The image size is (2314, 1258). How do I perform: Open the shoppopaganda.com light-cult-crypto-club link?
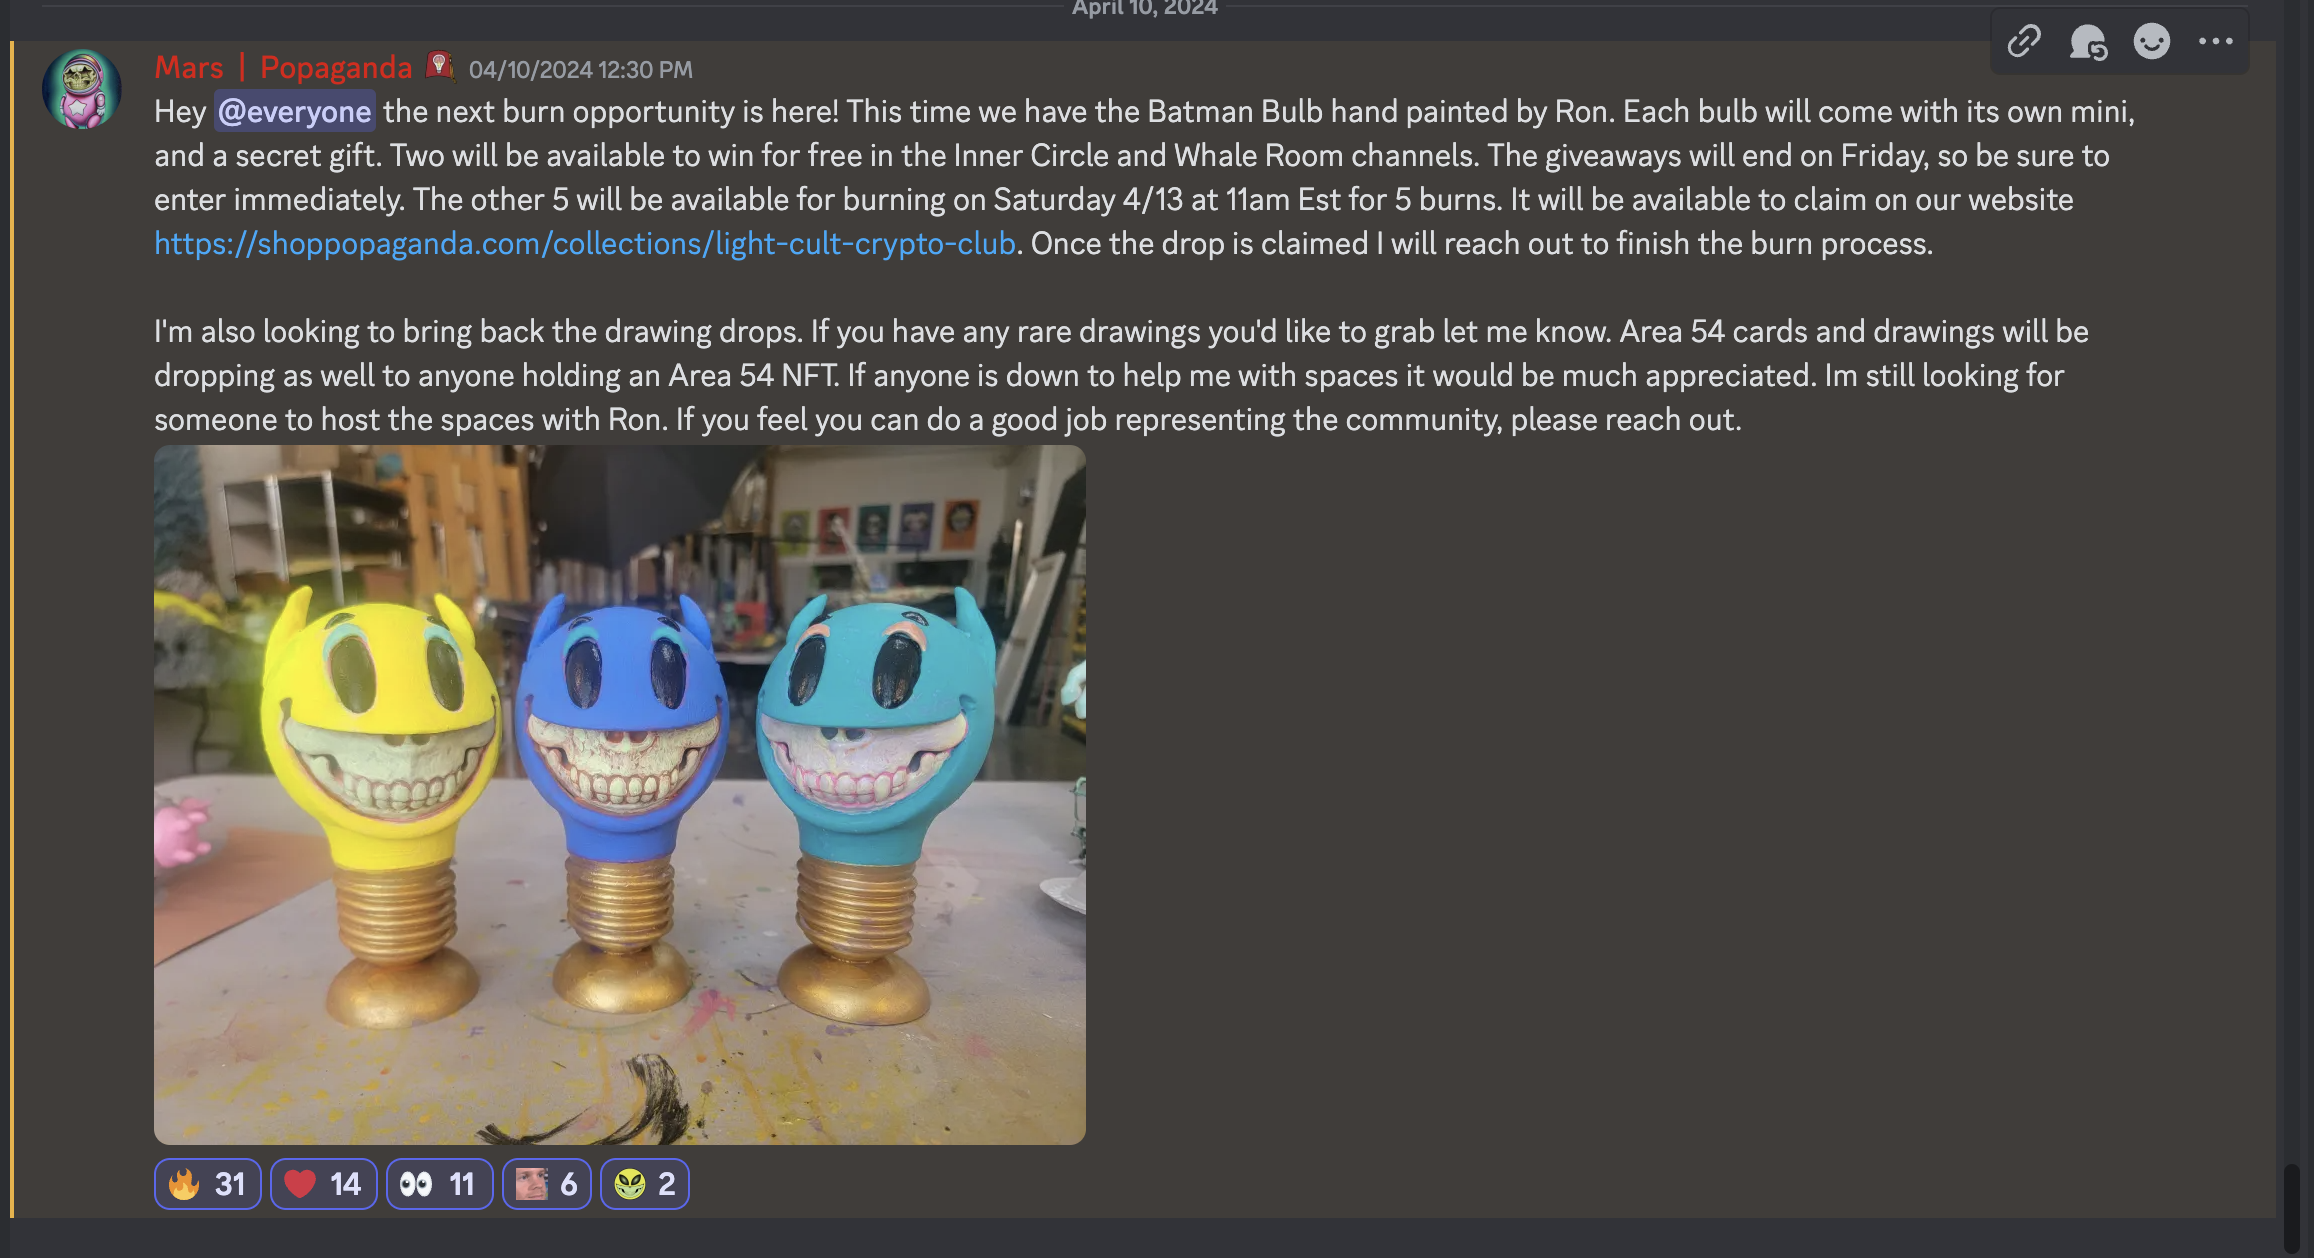(585, 243)
